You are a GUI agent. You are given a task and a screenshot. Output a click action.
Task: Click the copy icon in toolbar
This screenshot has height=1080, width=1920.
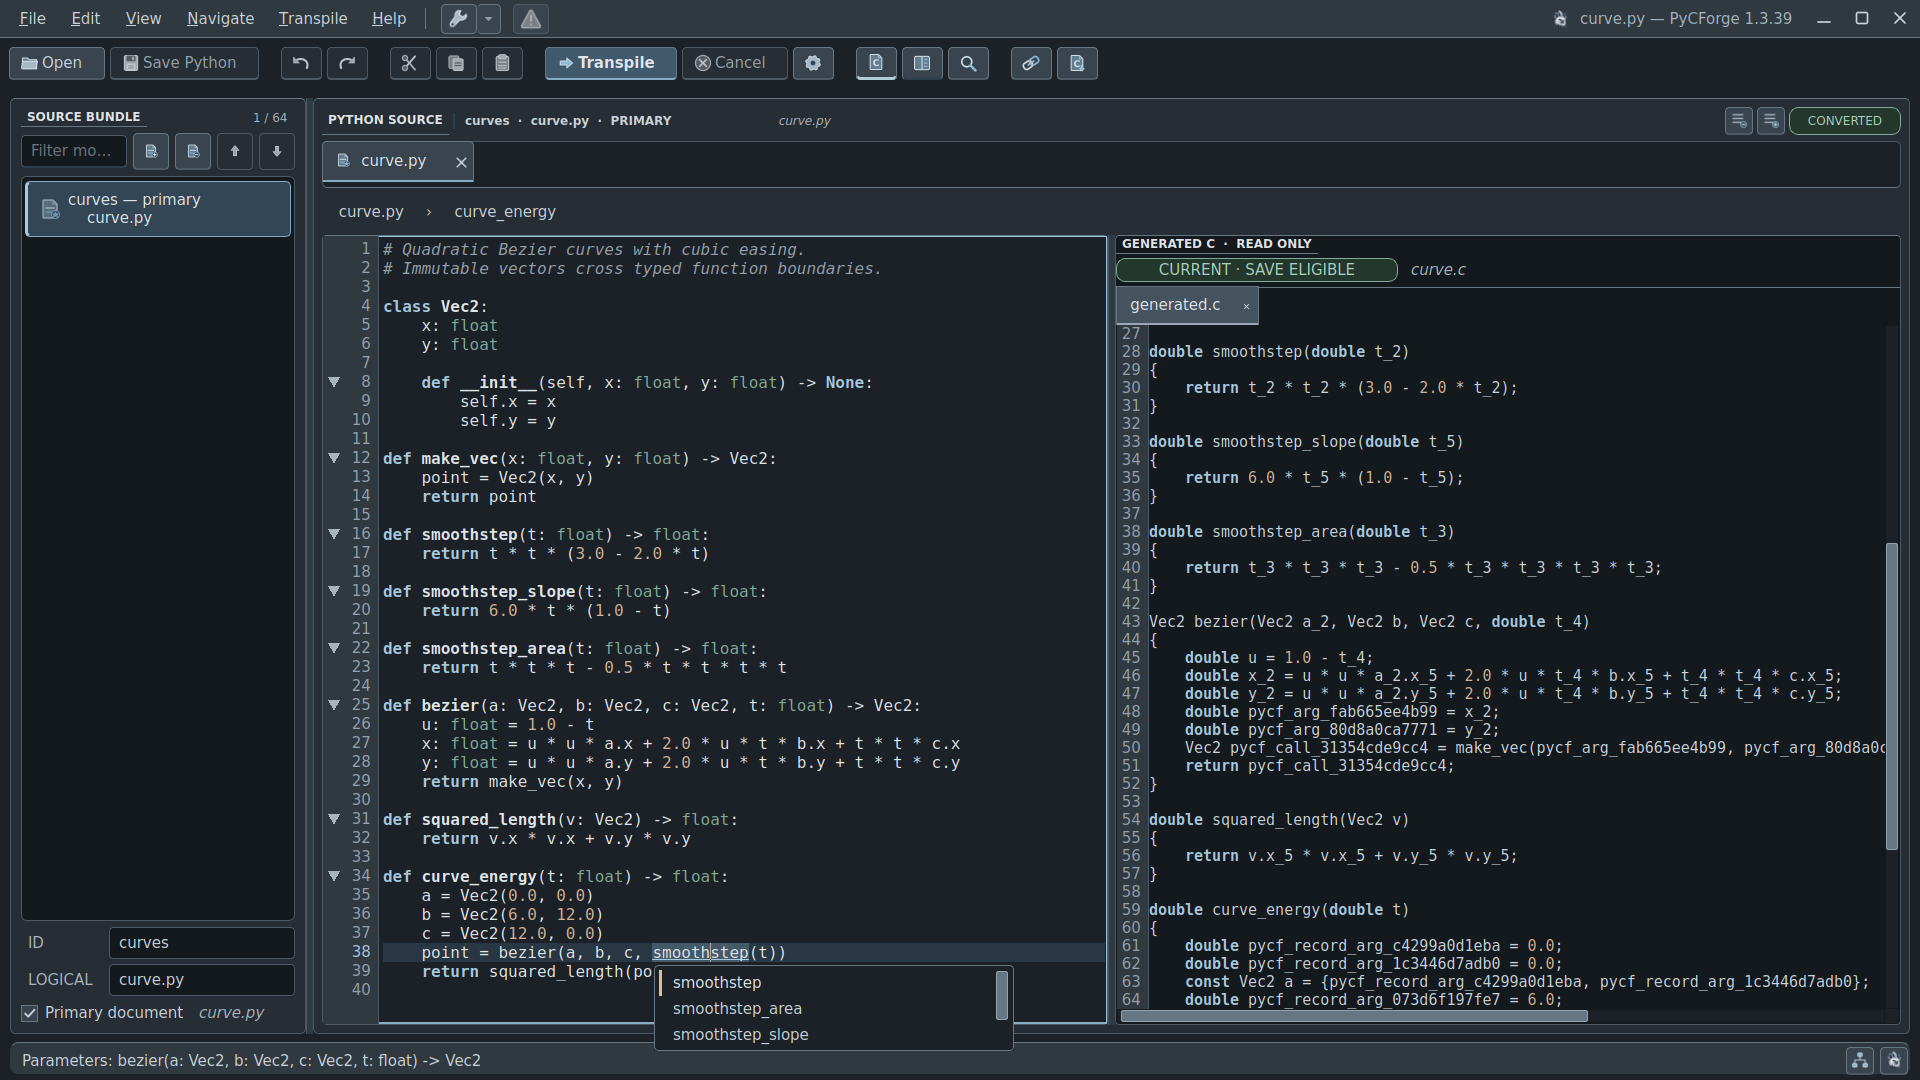pos(456,63)
